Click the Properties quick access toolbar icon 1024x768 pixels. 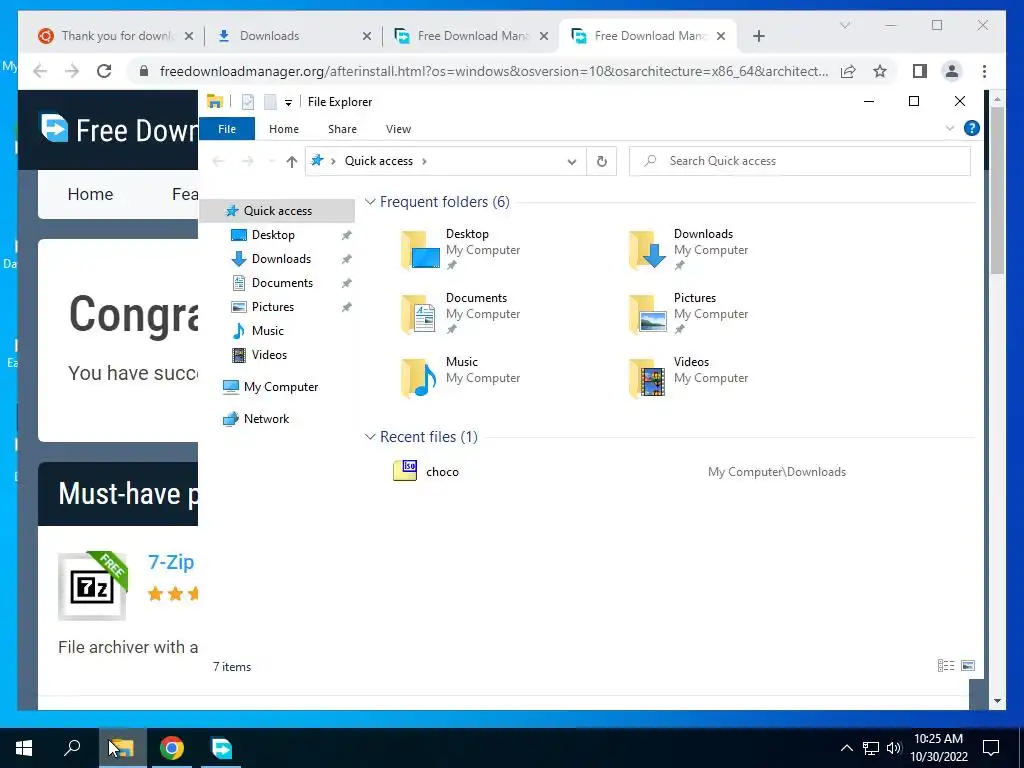coord(248,102)
